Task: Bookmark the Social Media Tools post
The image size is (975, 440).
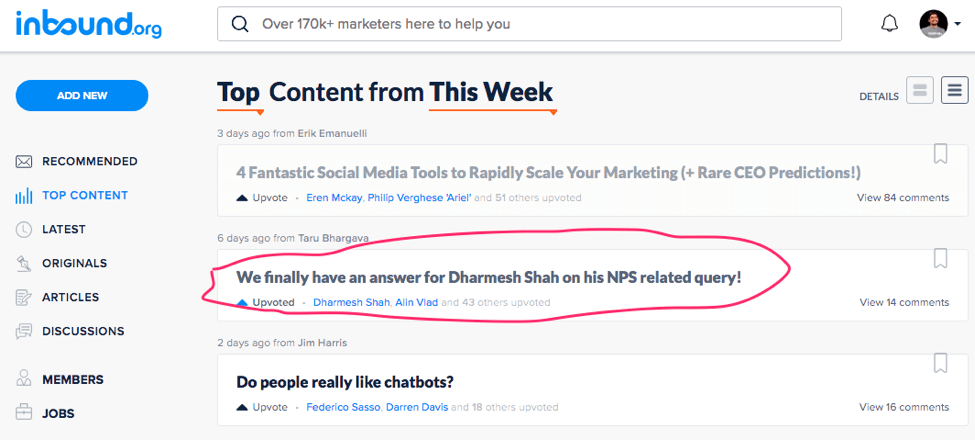Action: pos(940,154)
